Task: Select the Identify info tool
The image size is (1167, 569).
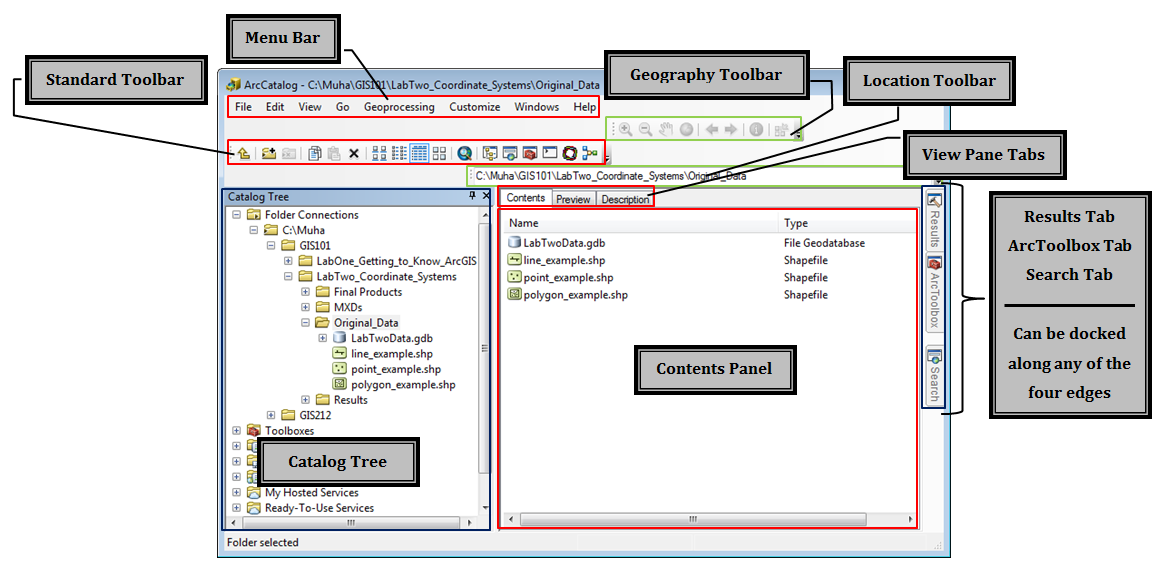Action: [756, 129]
